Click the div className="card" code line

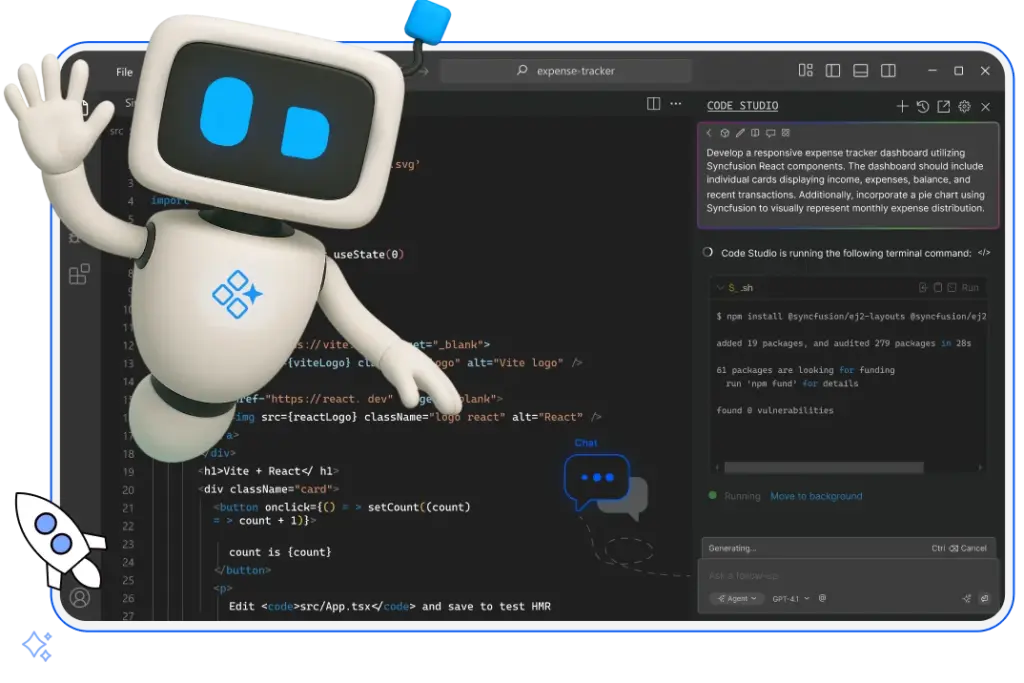click(269, 489)
